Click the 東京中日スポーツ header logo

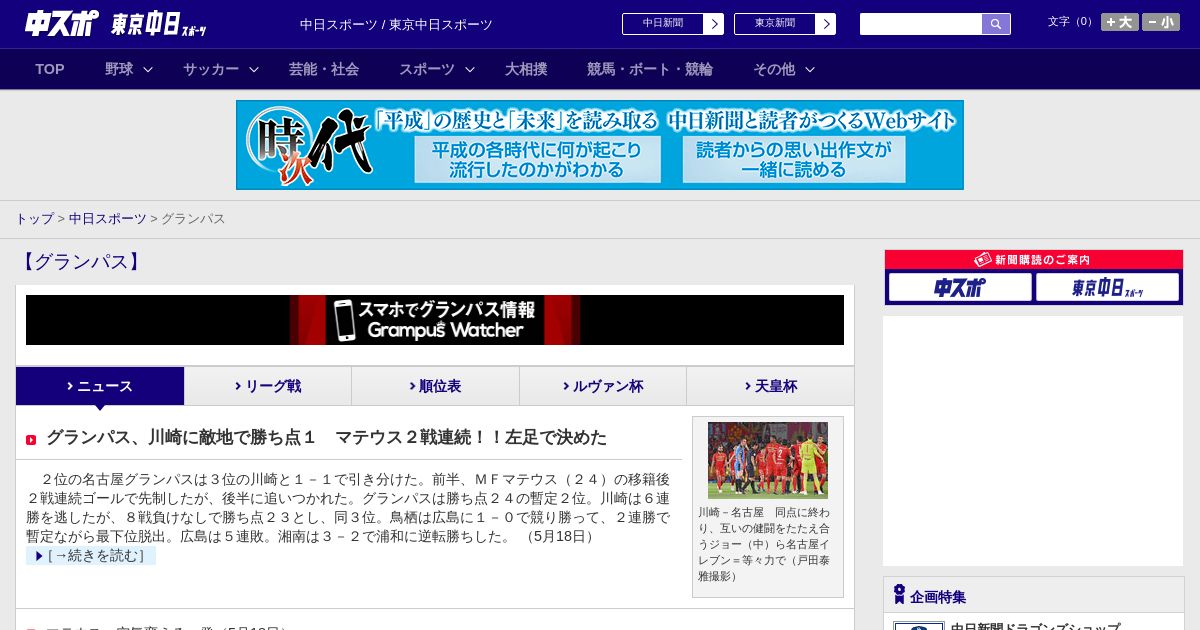pos(159,25)
